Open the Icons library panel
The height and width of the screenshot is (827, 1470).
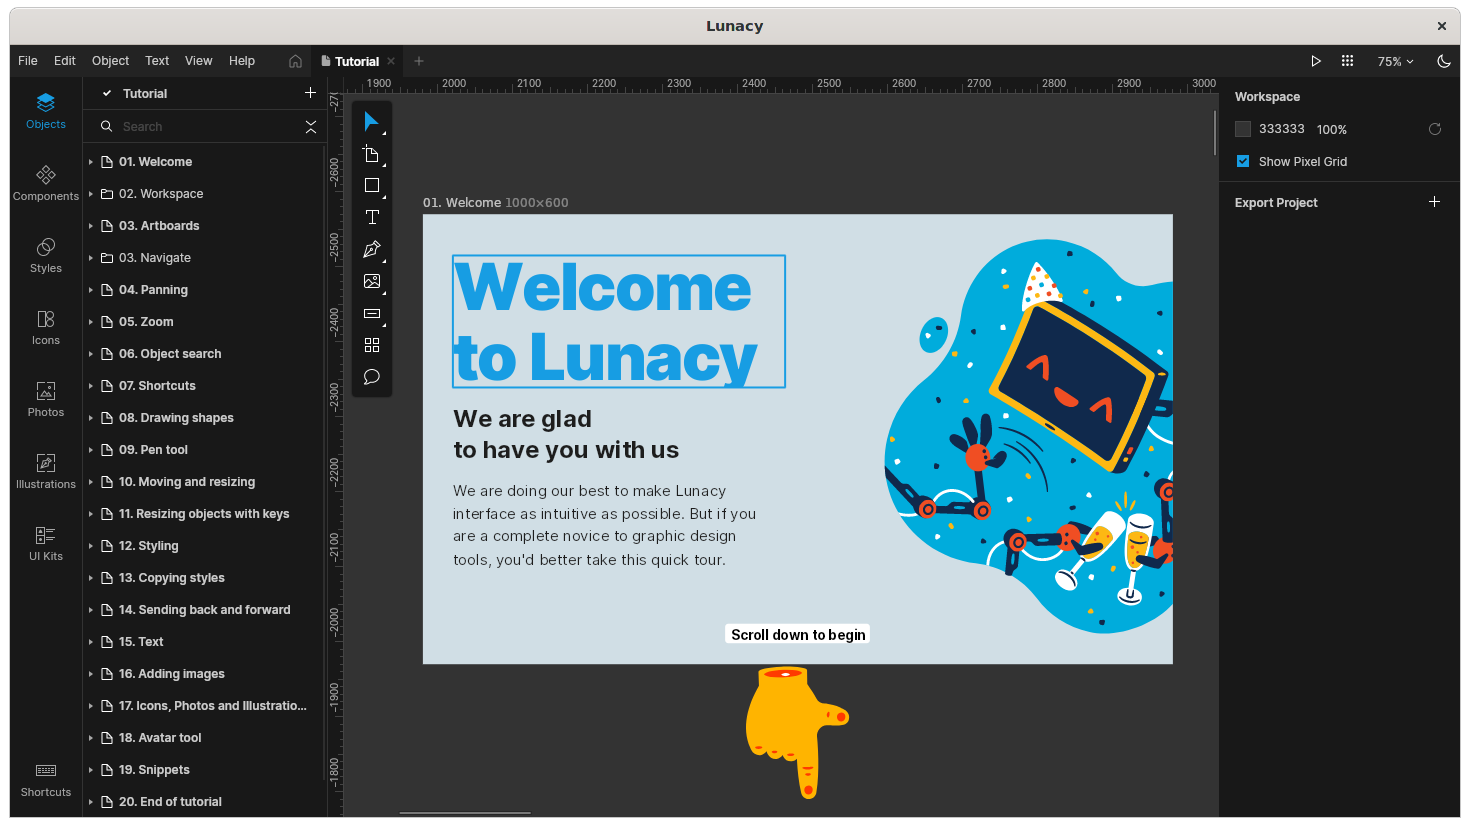click(x=46, y=327)
